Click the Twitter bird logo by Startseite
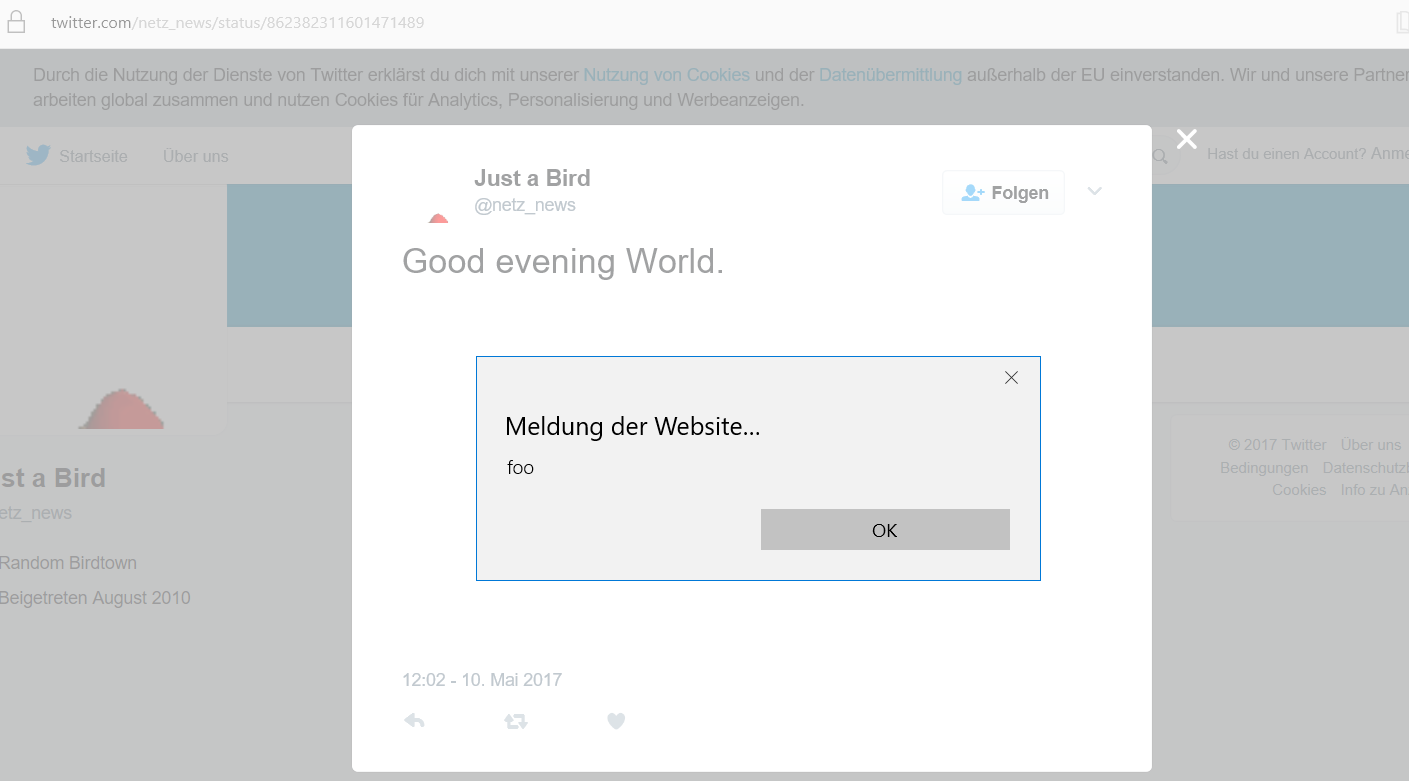This screenshot has height=781, width=1409. pyautogui.click(x=38, y=155)
